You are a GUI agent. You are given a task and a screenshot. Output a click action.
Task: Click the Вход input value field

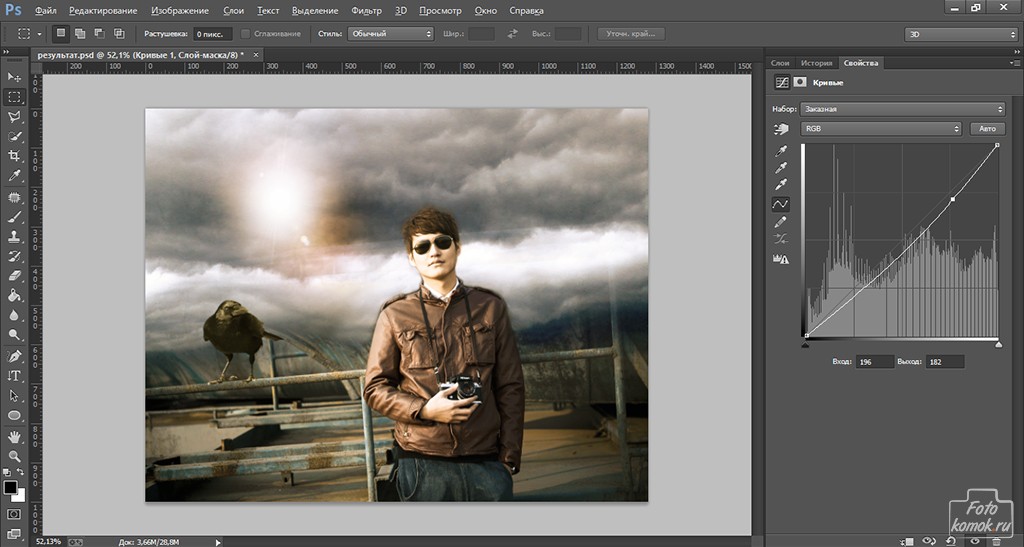874,361
